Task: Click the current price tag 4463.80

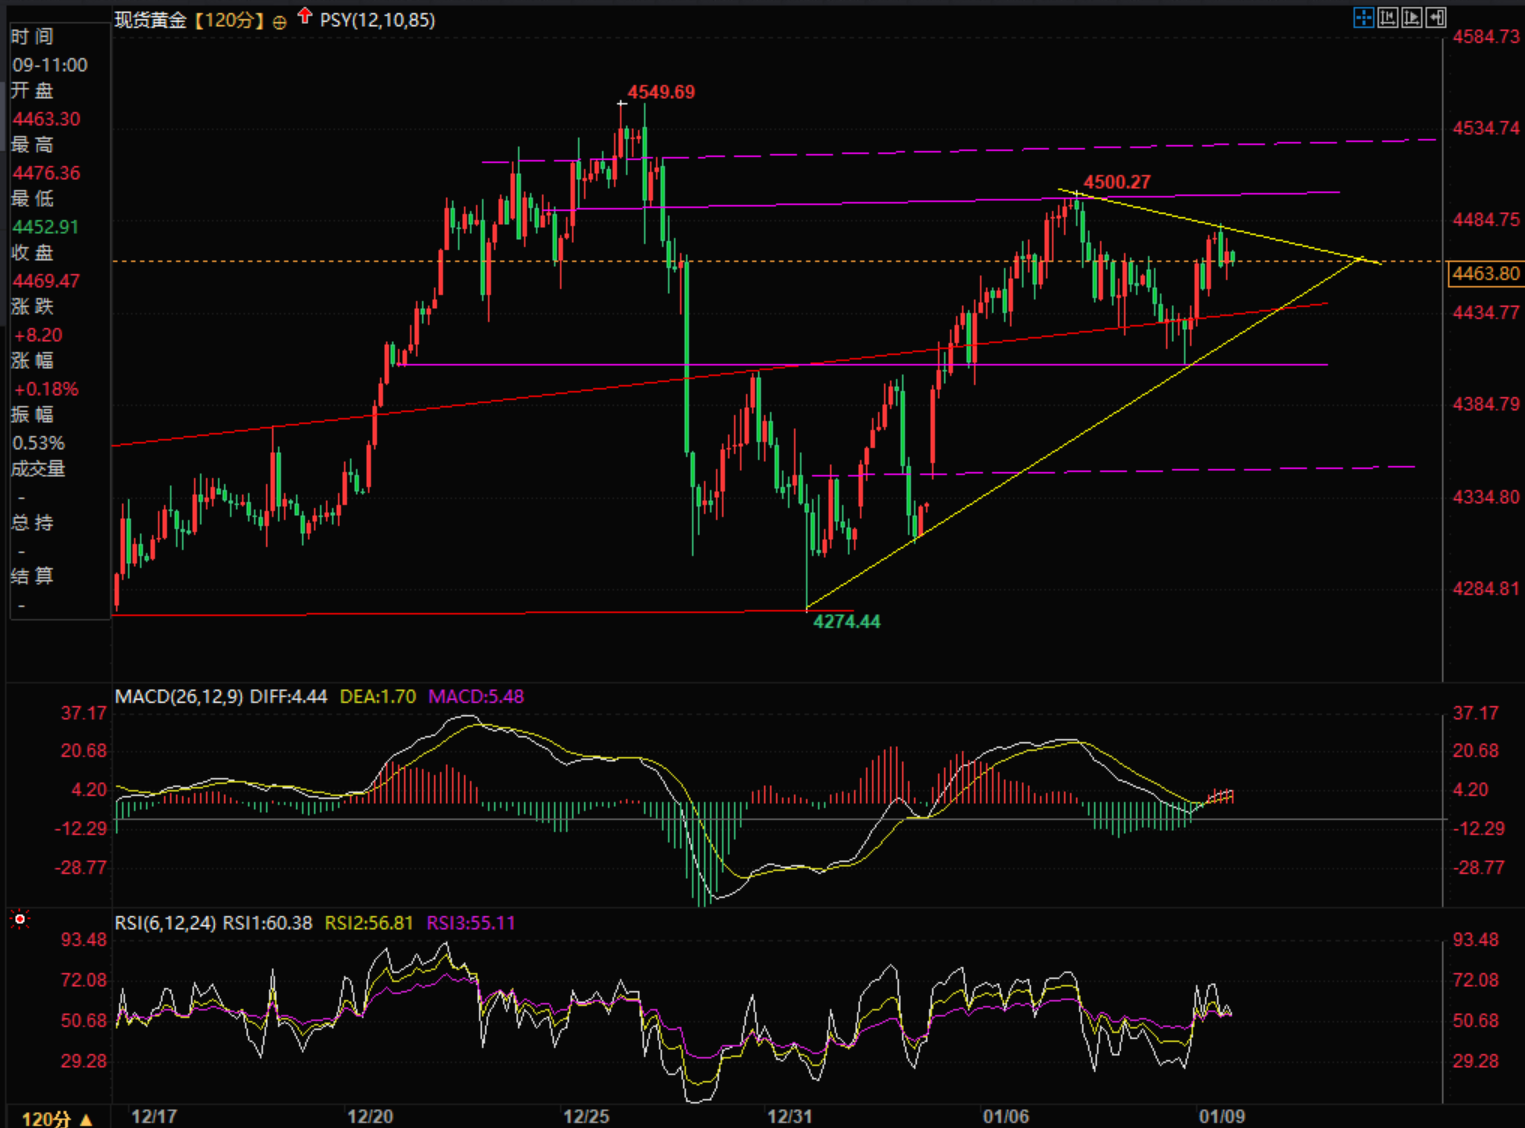Action: [x=1484, y=273]
